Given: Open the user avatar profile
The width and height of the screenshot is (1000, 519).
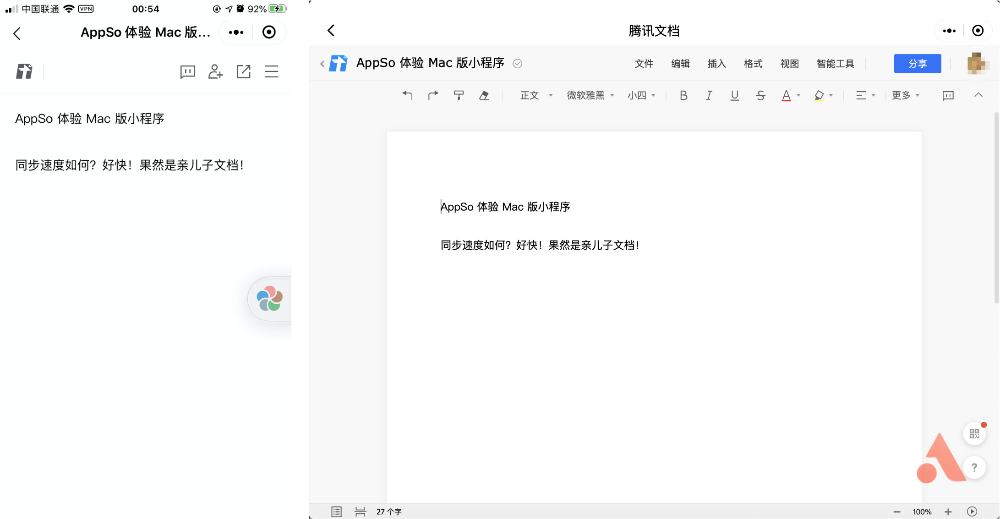Looking at the screenshot, I should (978, 63).
